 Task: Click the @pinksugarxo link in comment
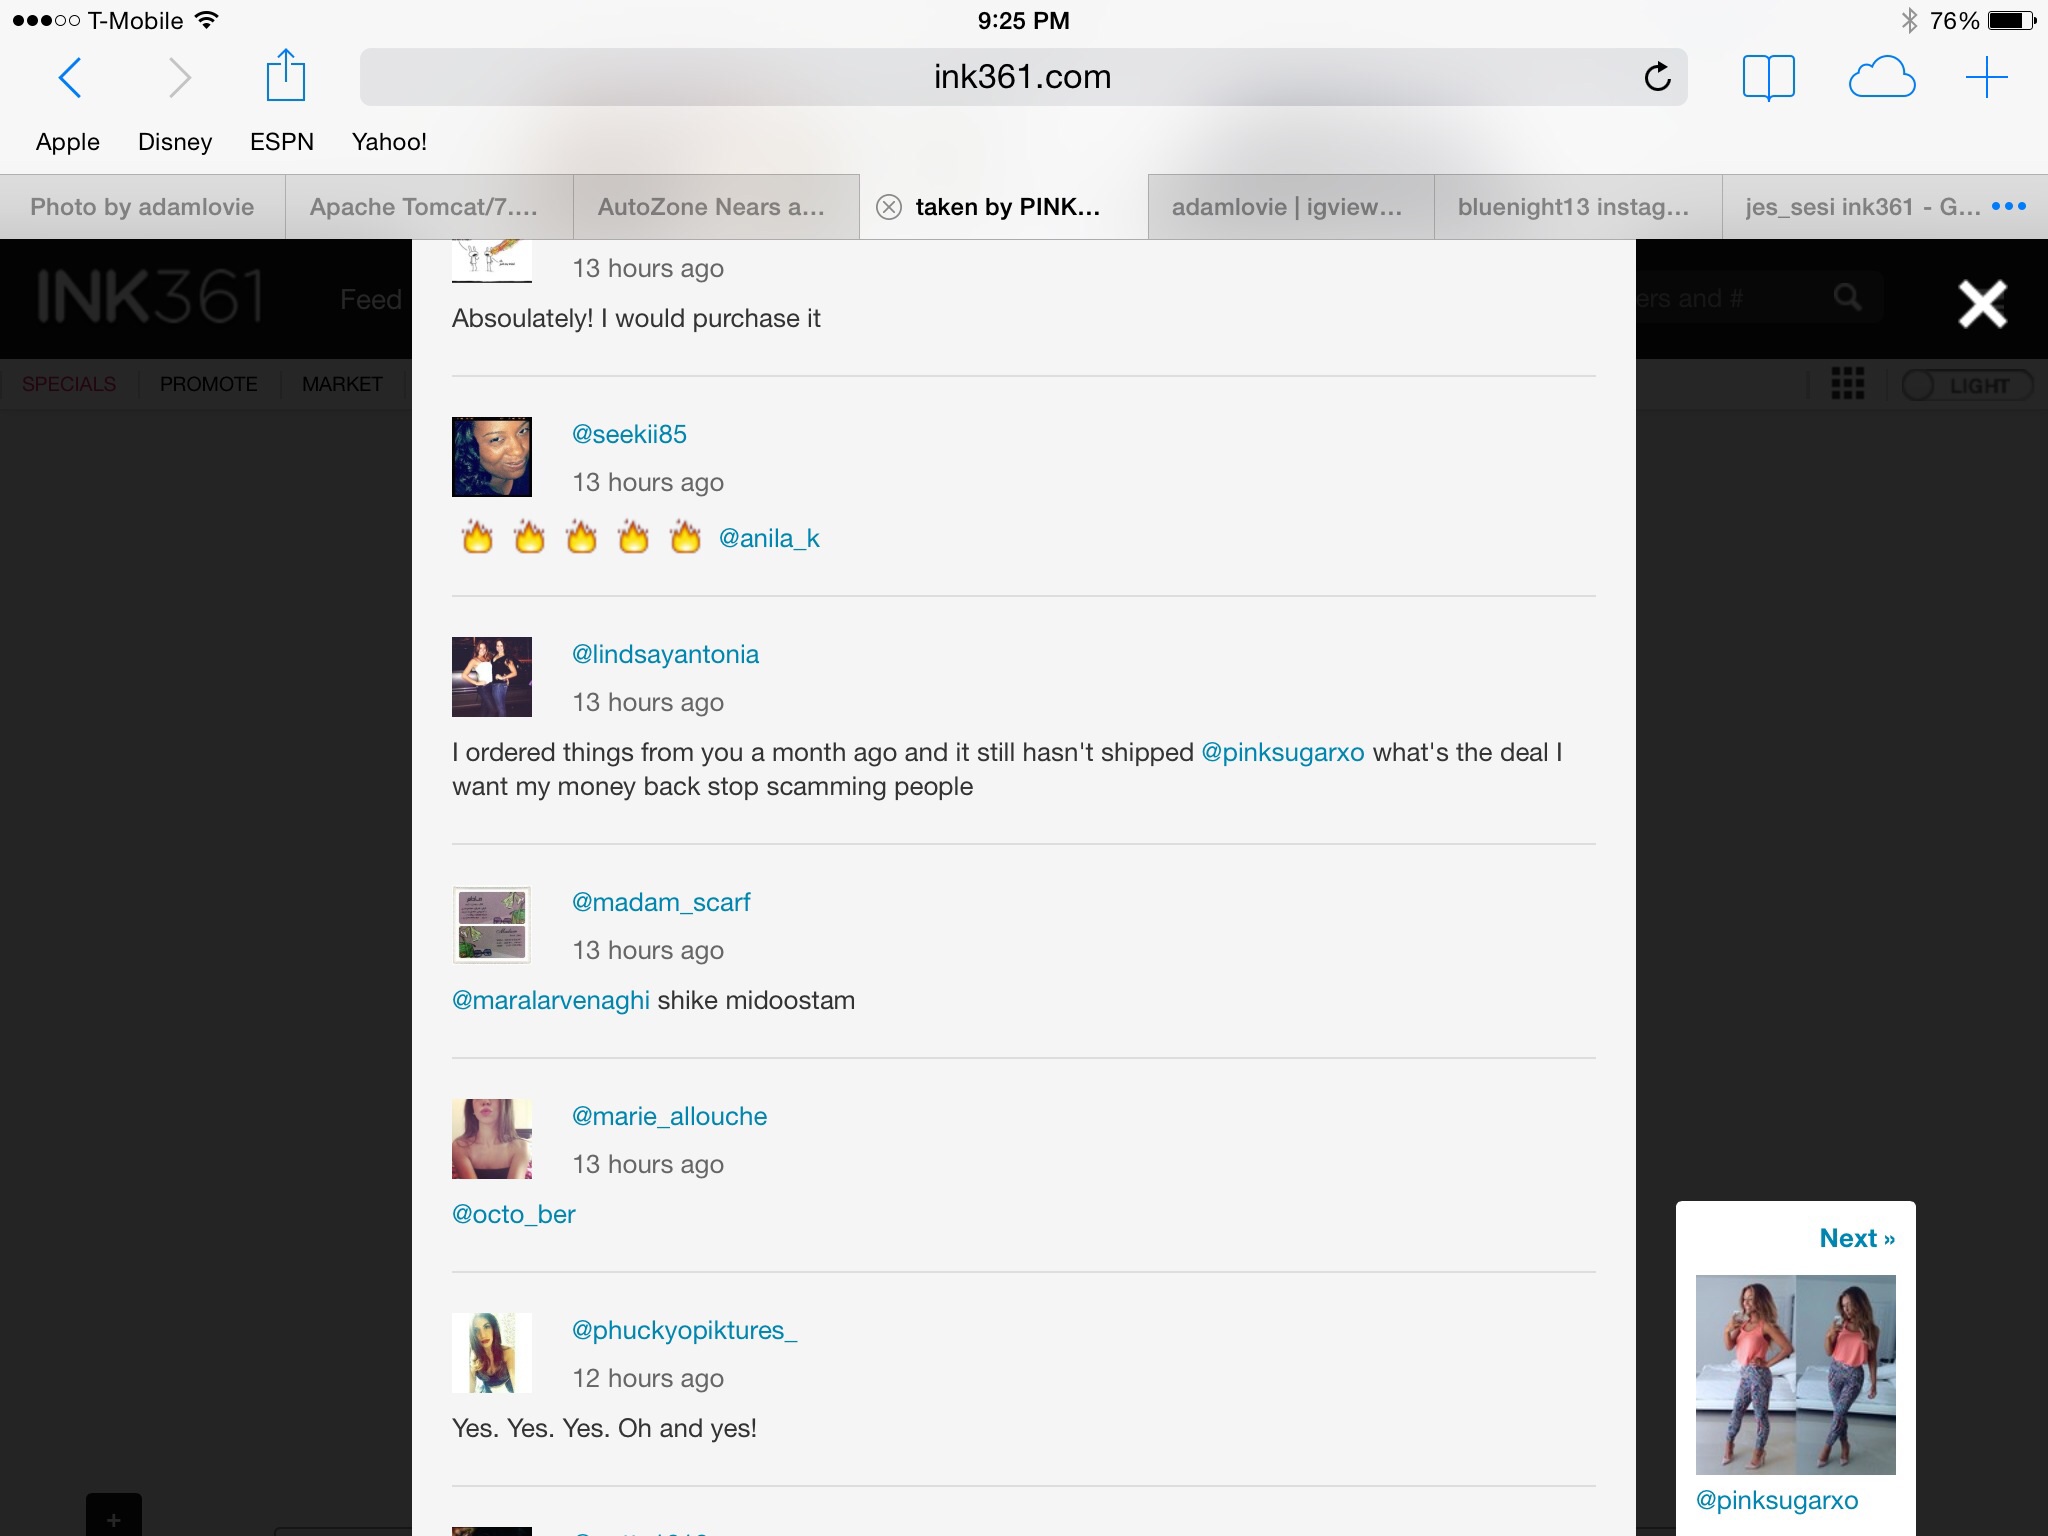tap(1282, 749)
